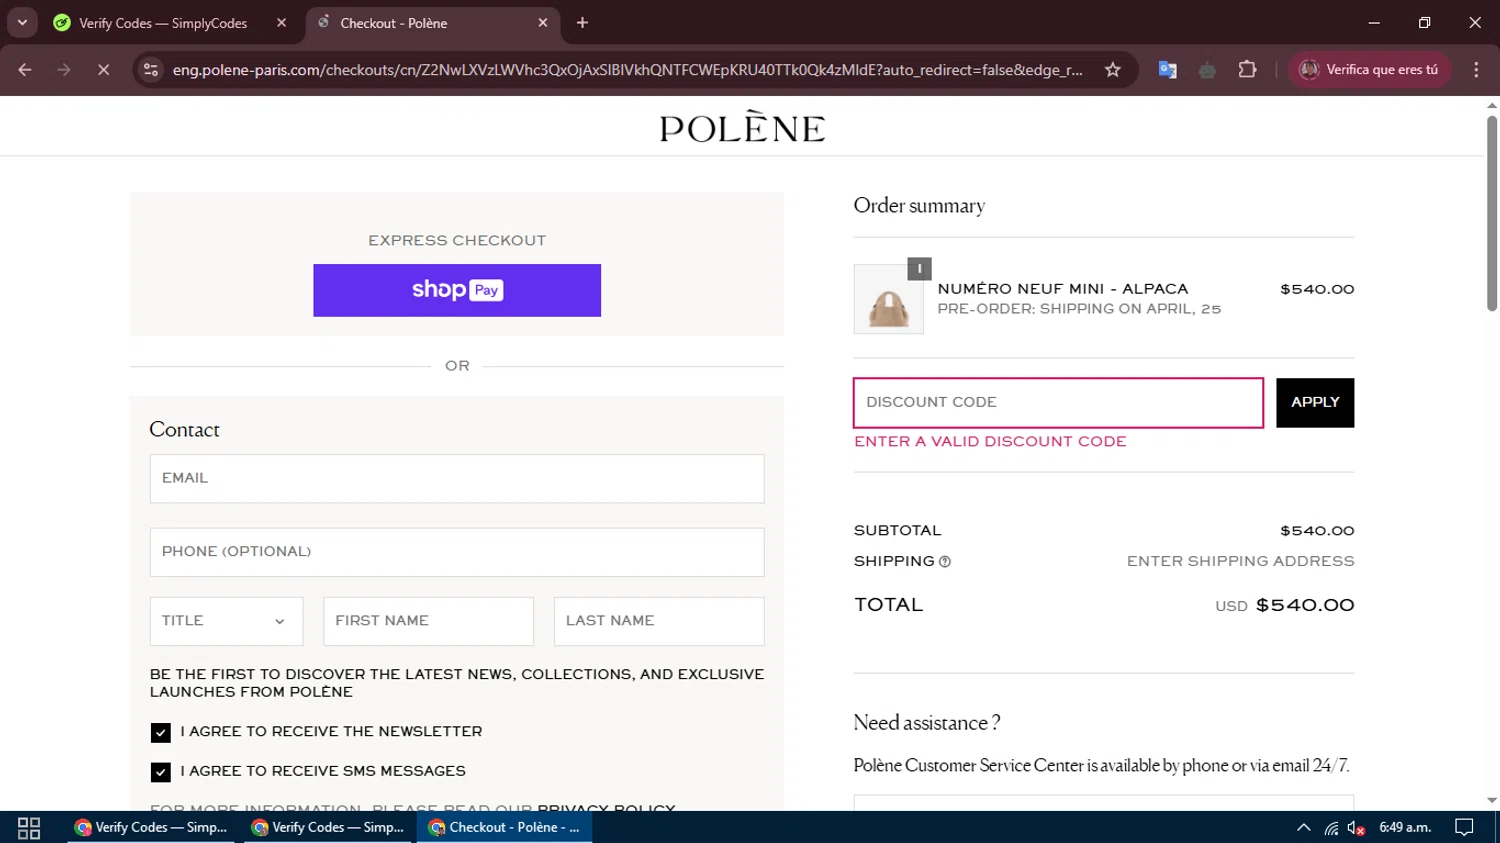This screenshot has width=1500, height=843.
Task: Switch to first Verify Codes taskbar window
Action: [x=151, y=828]
